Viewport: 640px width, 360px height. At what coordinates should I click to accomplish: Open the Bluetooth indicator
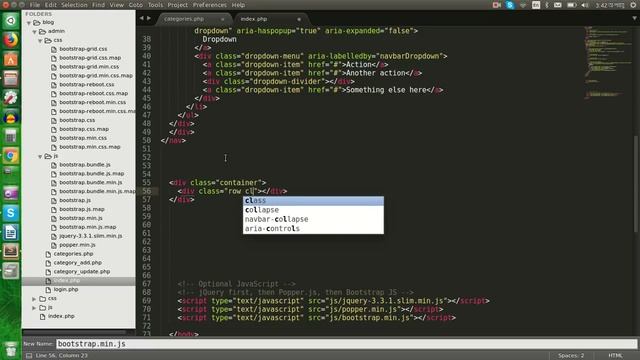click(x=547, y=5)
